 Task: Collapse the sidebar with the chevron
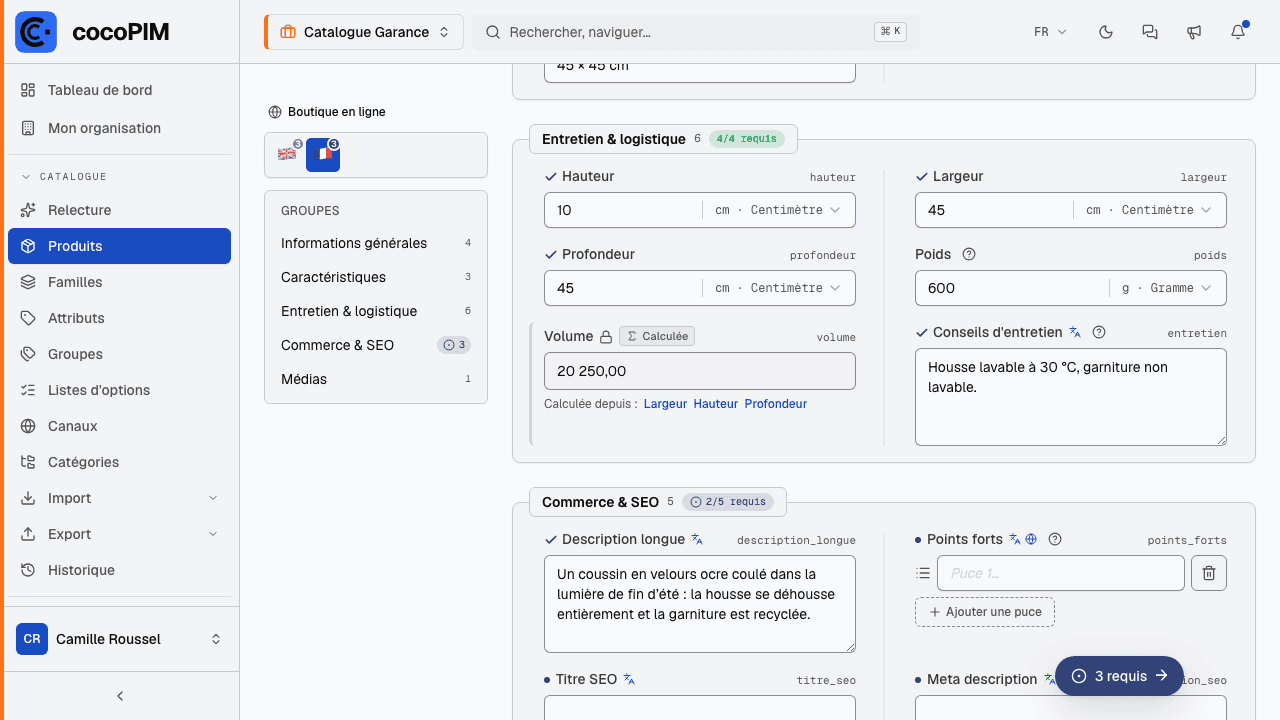point(120,696)
